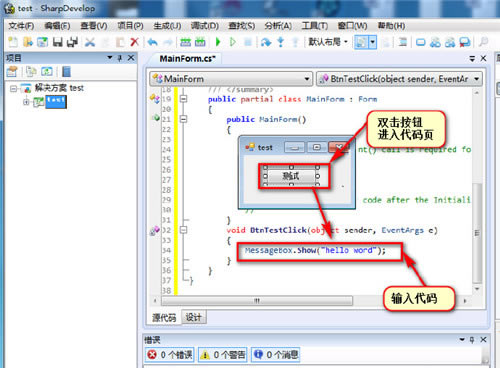Click the Stop debugging square icon

[248, 42]
